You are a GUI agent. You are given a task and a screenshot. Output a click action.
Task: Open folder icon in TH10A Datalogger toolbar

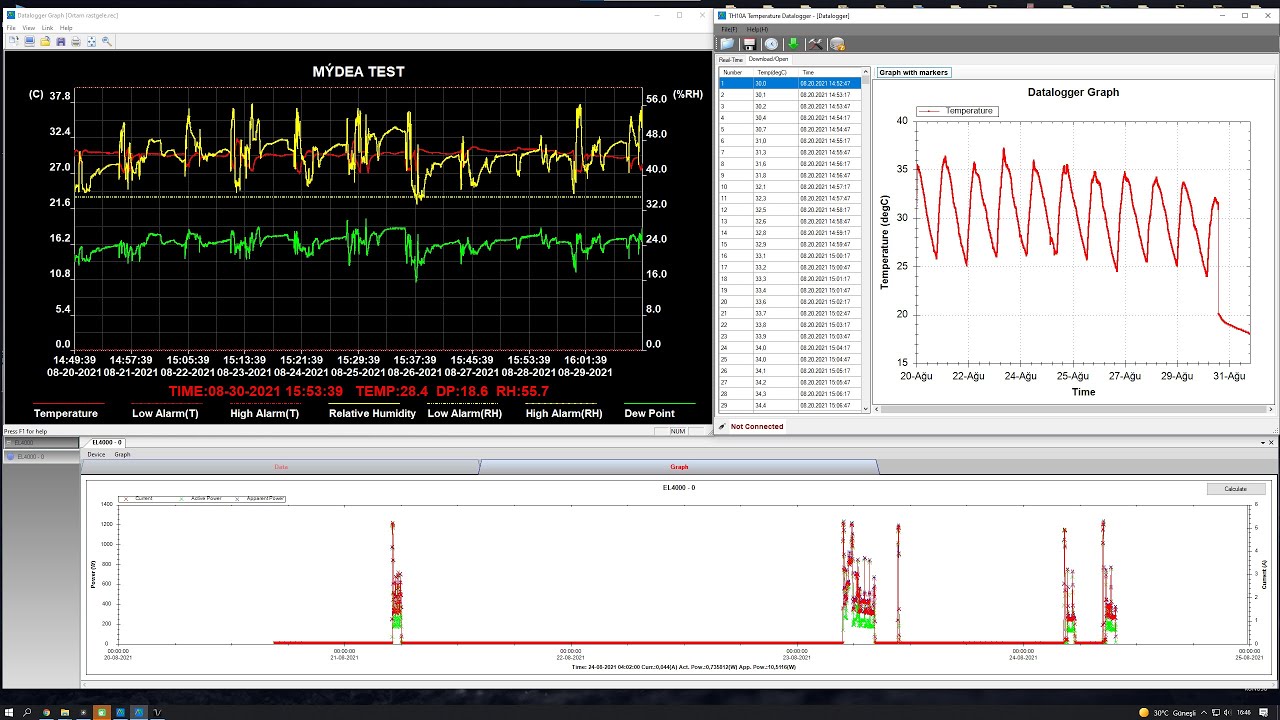[x=727, y=44]
